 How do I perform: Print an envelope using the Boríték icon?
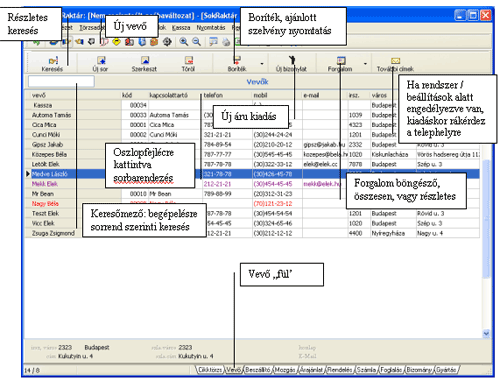pyautogui.click(x=237, y=64)
